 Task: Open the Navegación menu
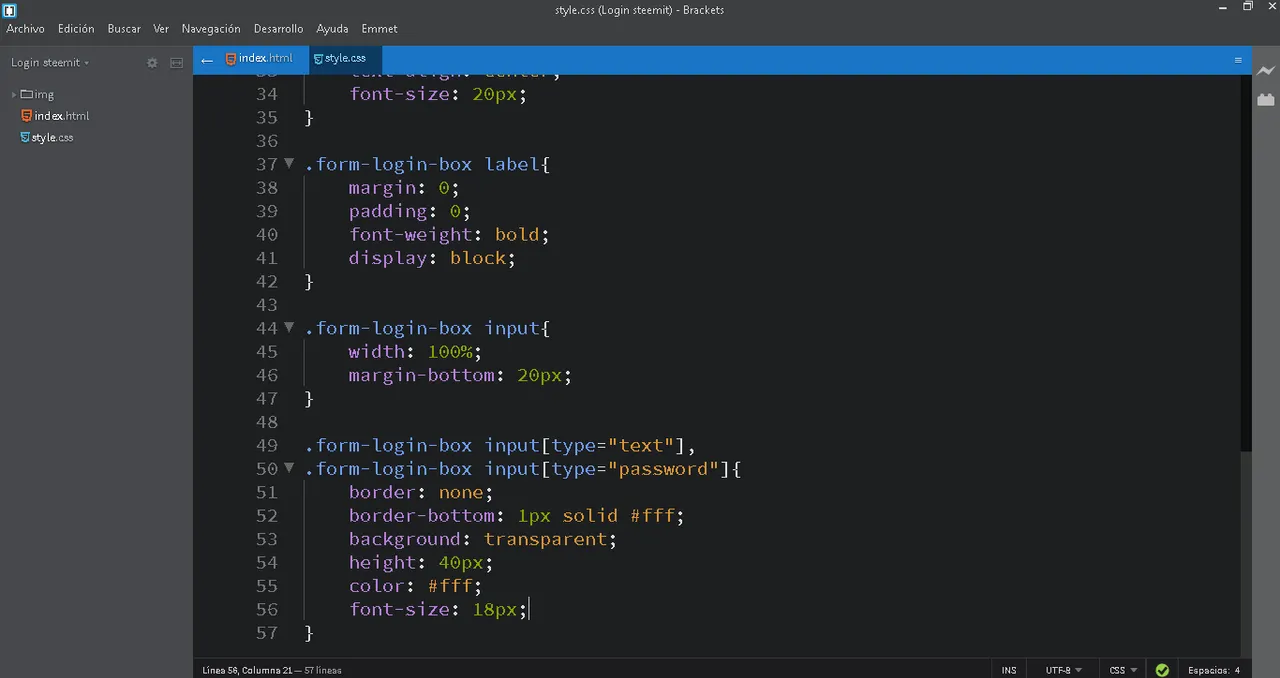pos(211,29)
